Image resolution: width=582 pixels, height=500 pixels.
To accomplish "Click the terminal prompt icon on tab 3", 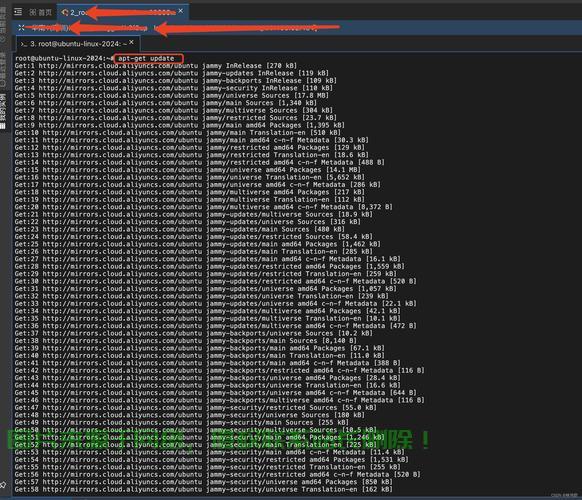I will tap(23, 44).
